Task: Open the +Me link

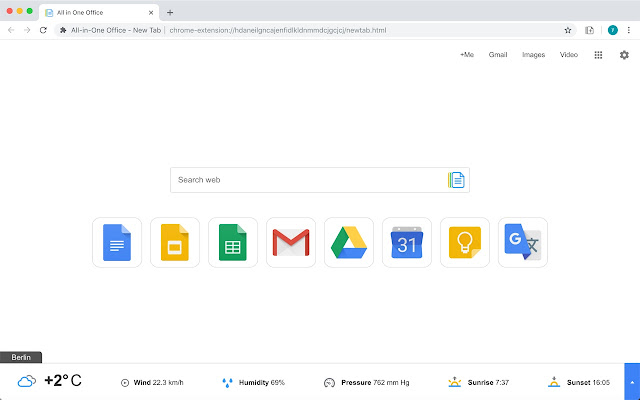Action: tap(467, 55)
